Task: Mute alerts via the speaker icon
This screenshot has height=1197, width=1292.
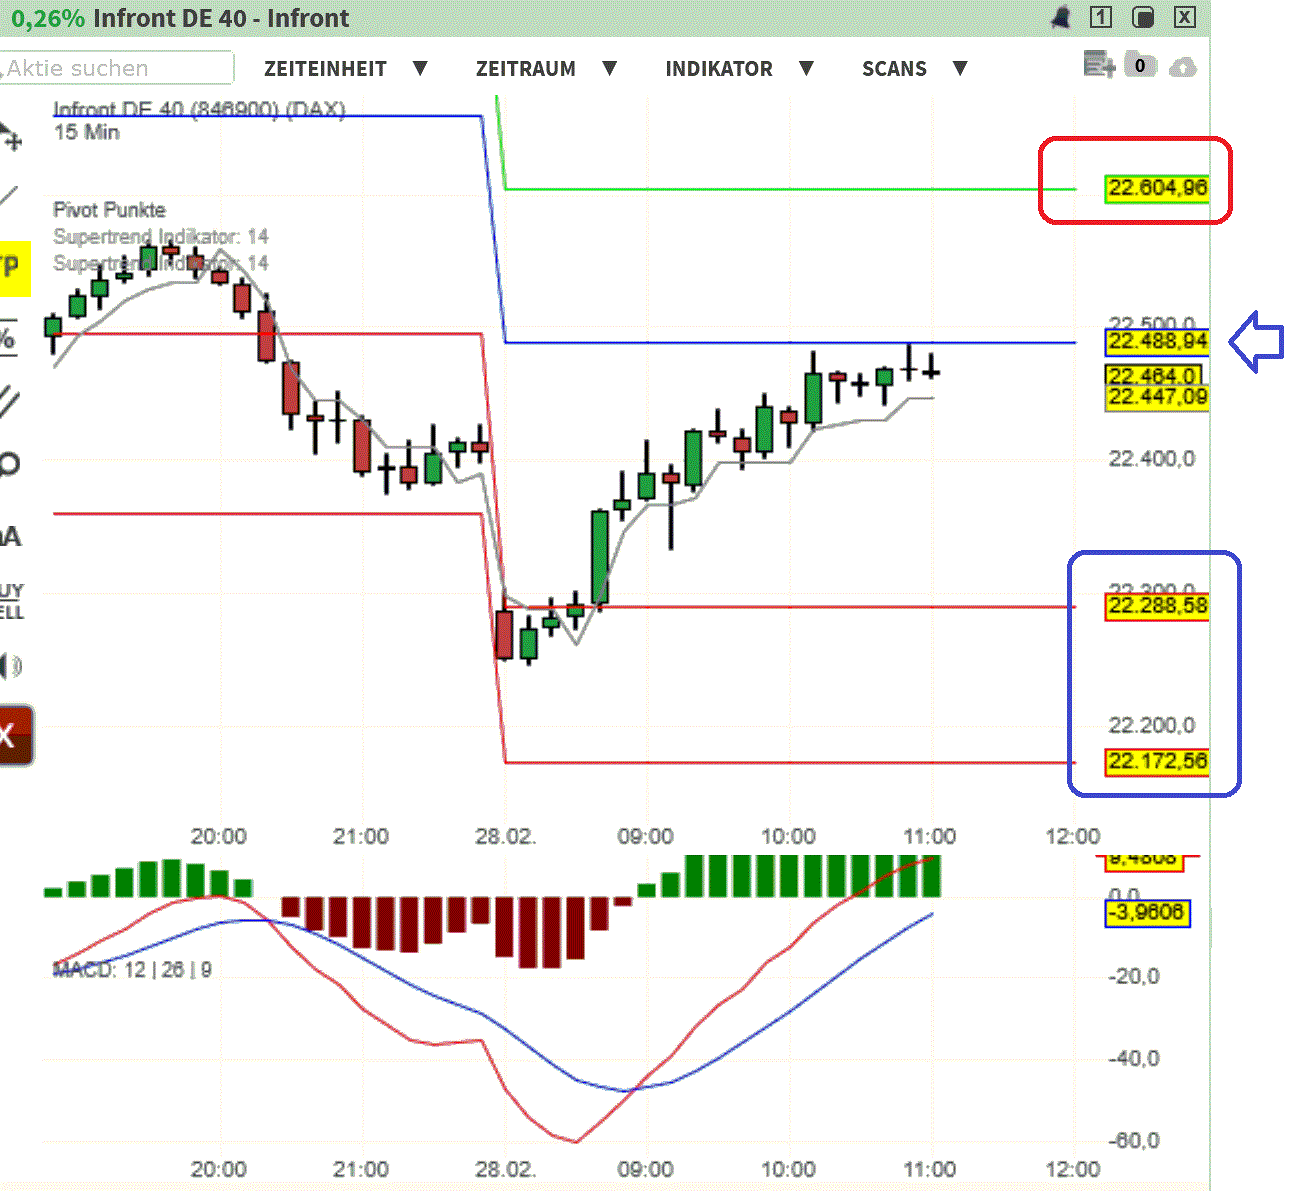Action: [x=8, y=665]
